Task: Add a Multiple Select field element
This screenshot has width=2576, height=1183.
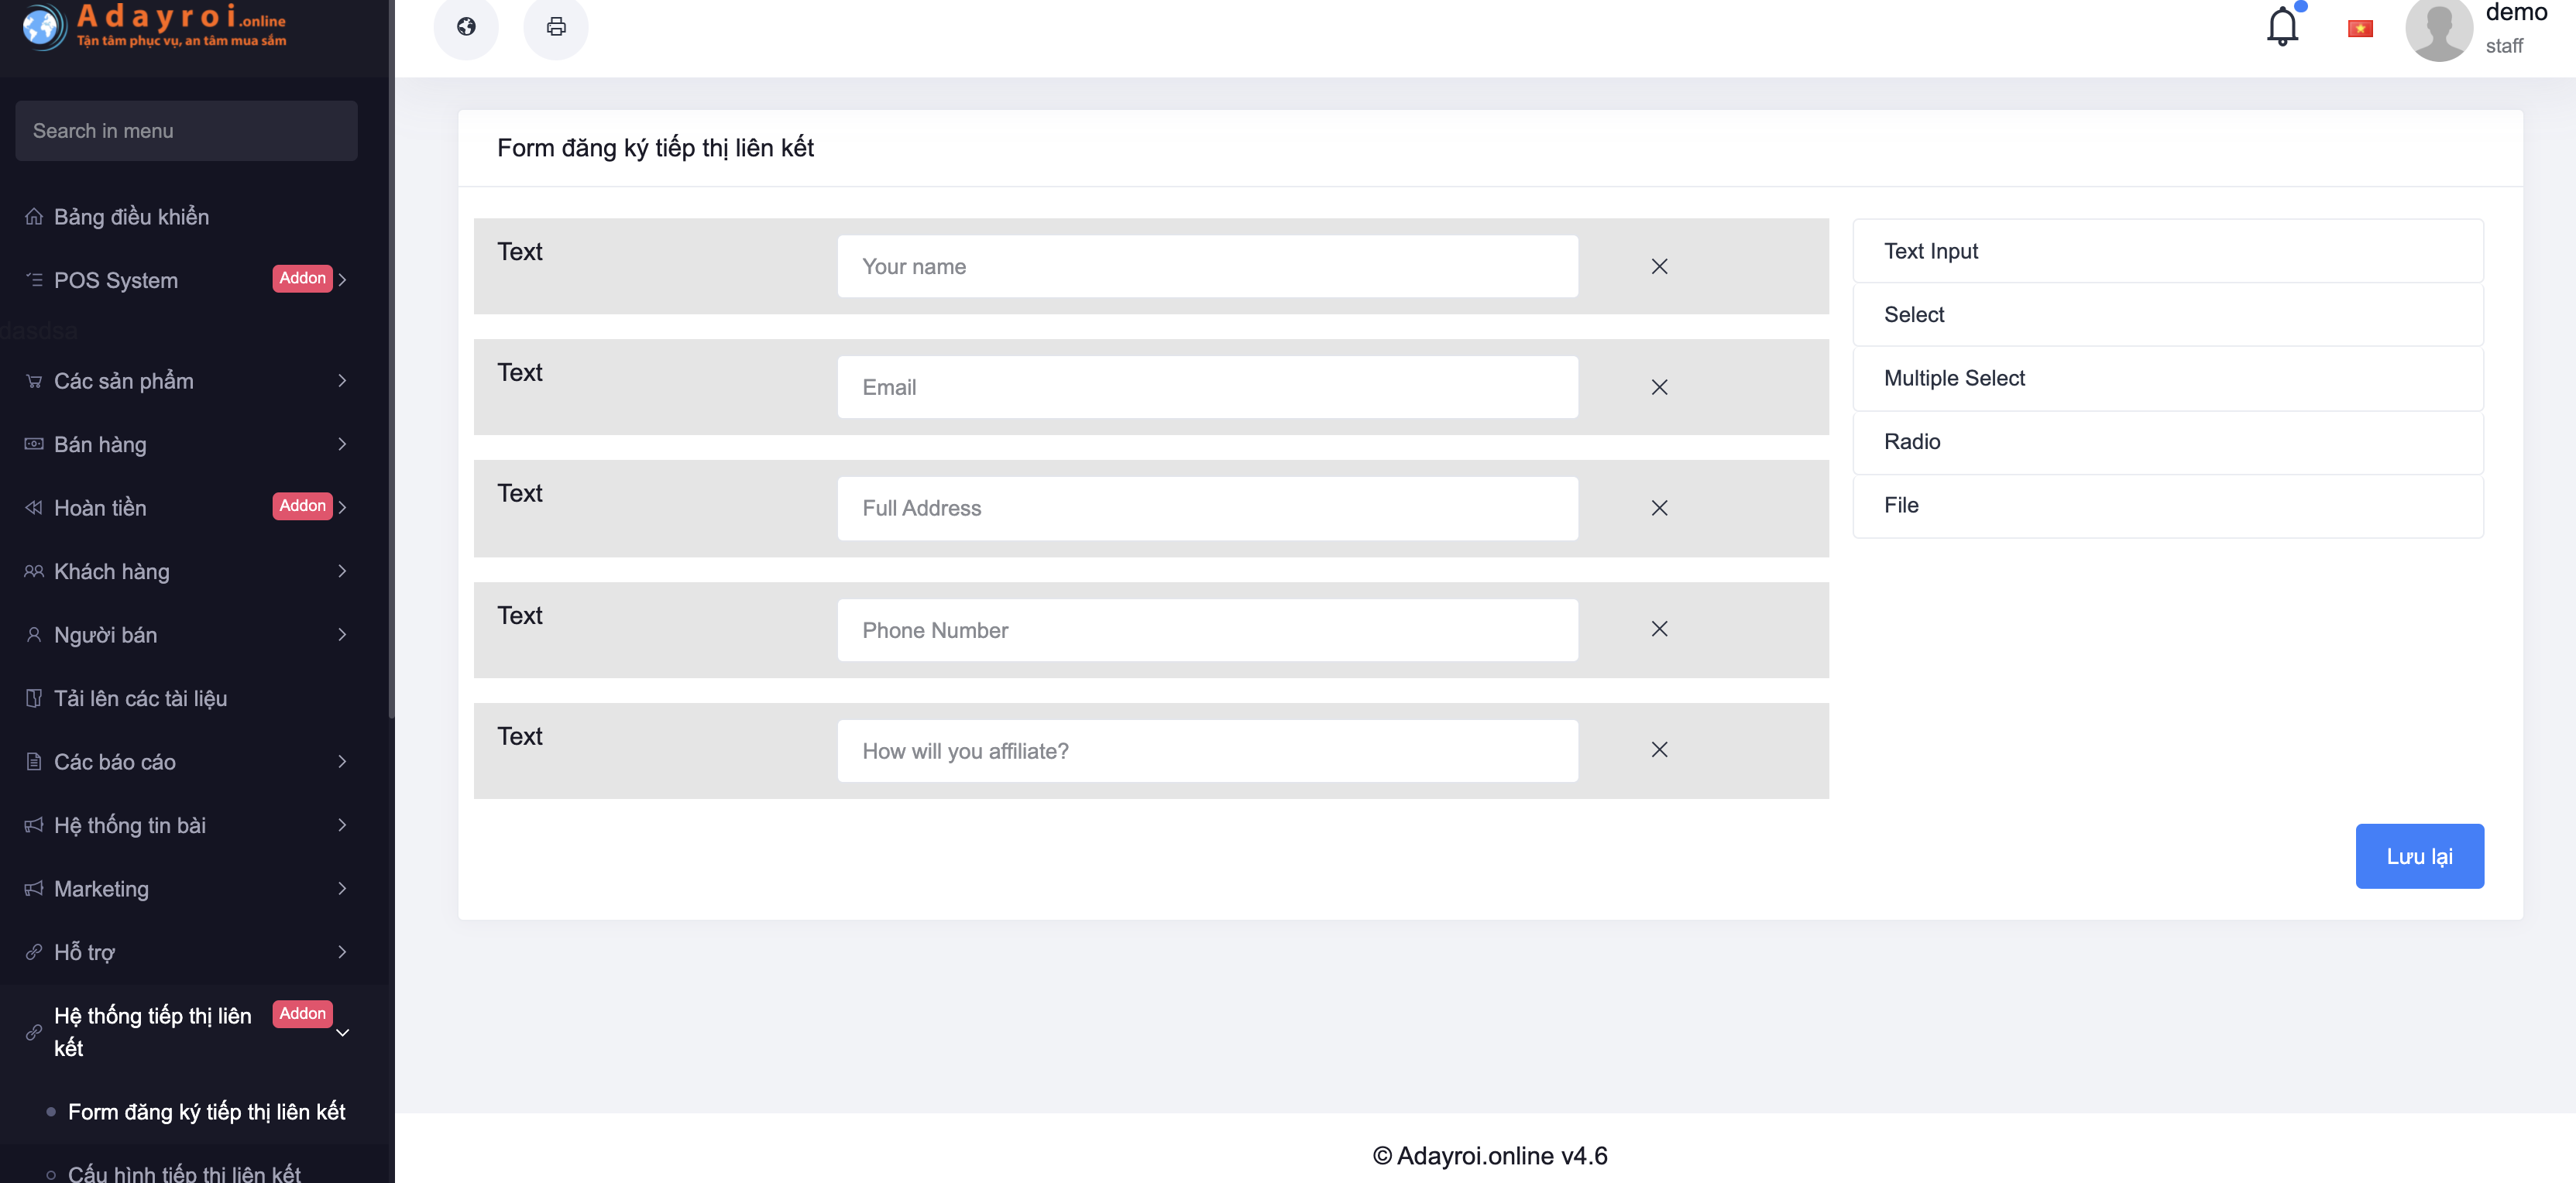Action: click(x=2167, y=378)
